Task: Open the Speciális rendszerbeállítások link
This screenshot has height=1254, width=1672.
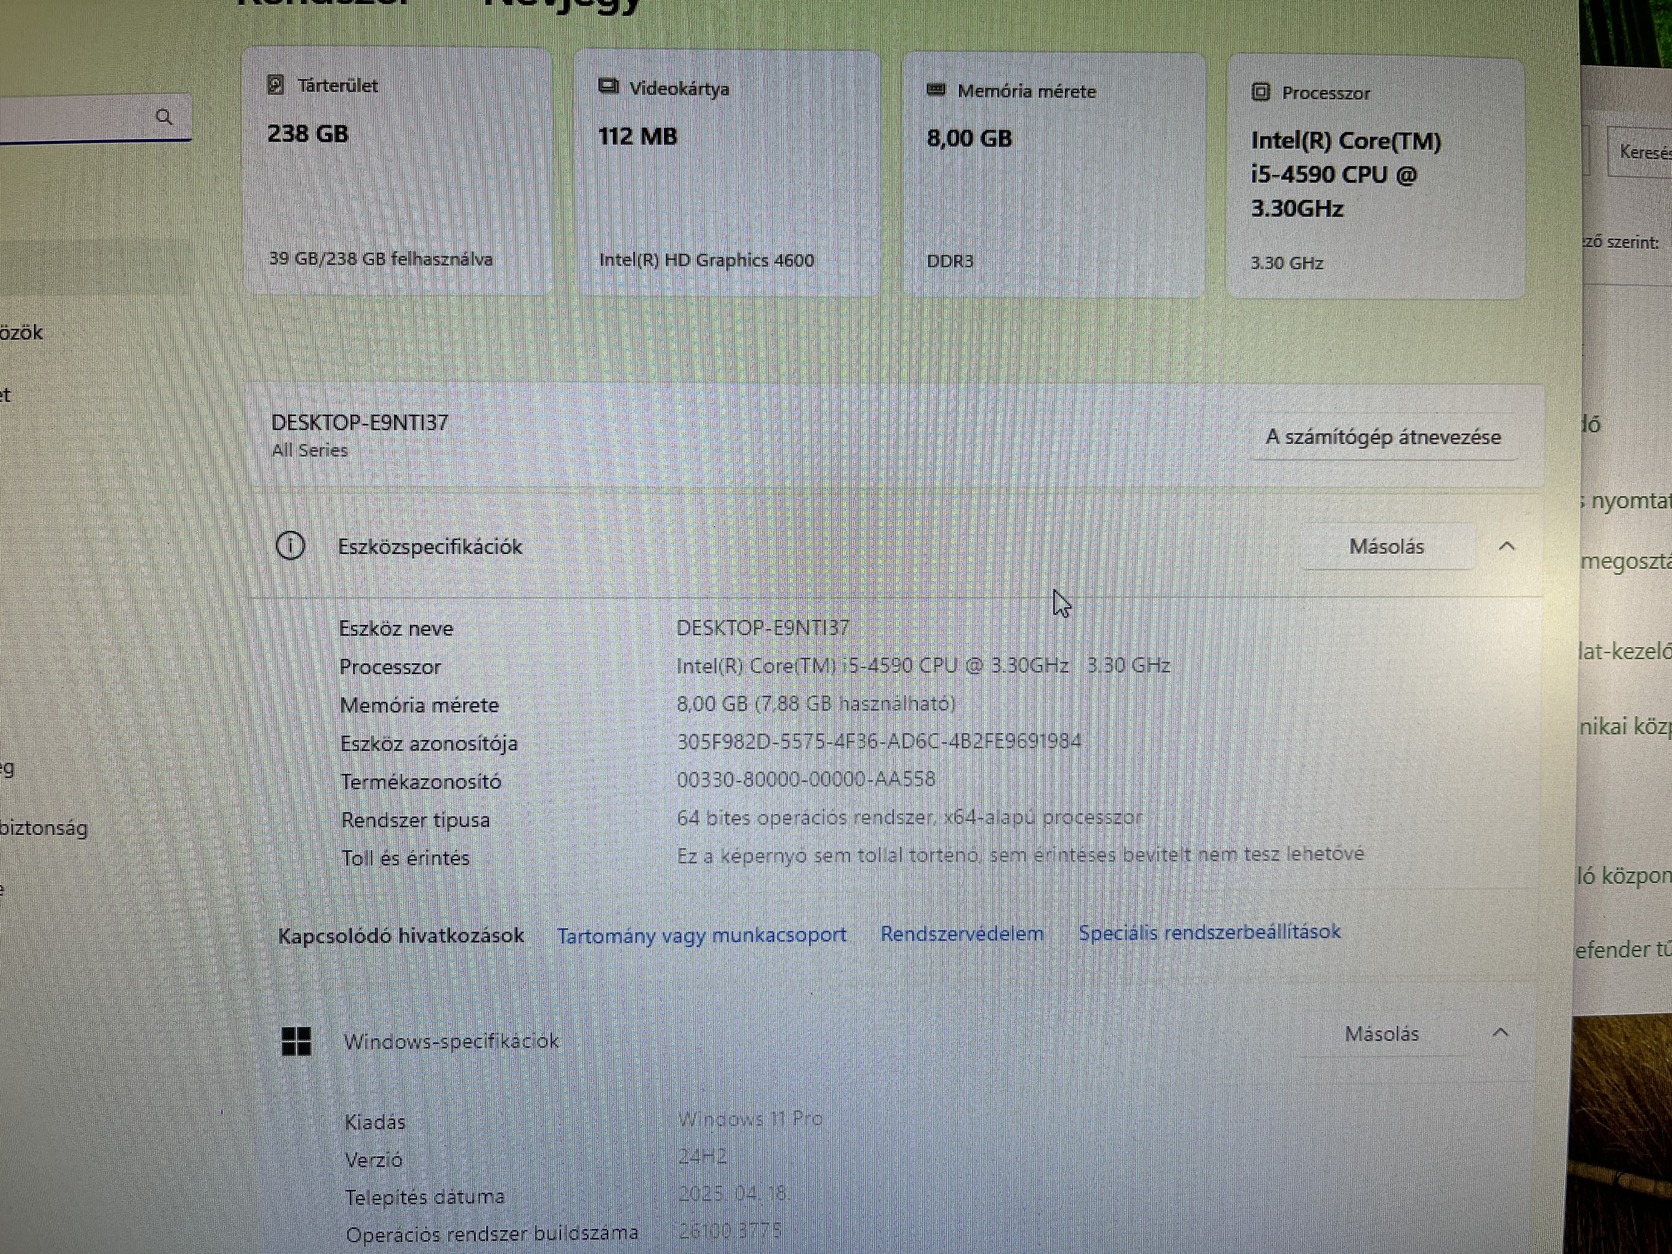Action: coord(1209,932)
